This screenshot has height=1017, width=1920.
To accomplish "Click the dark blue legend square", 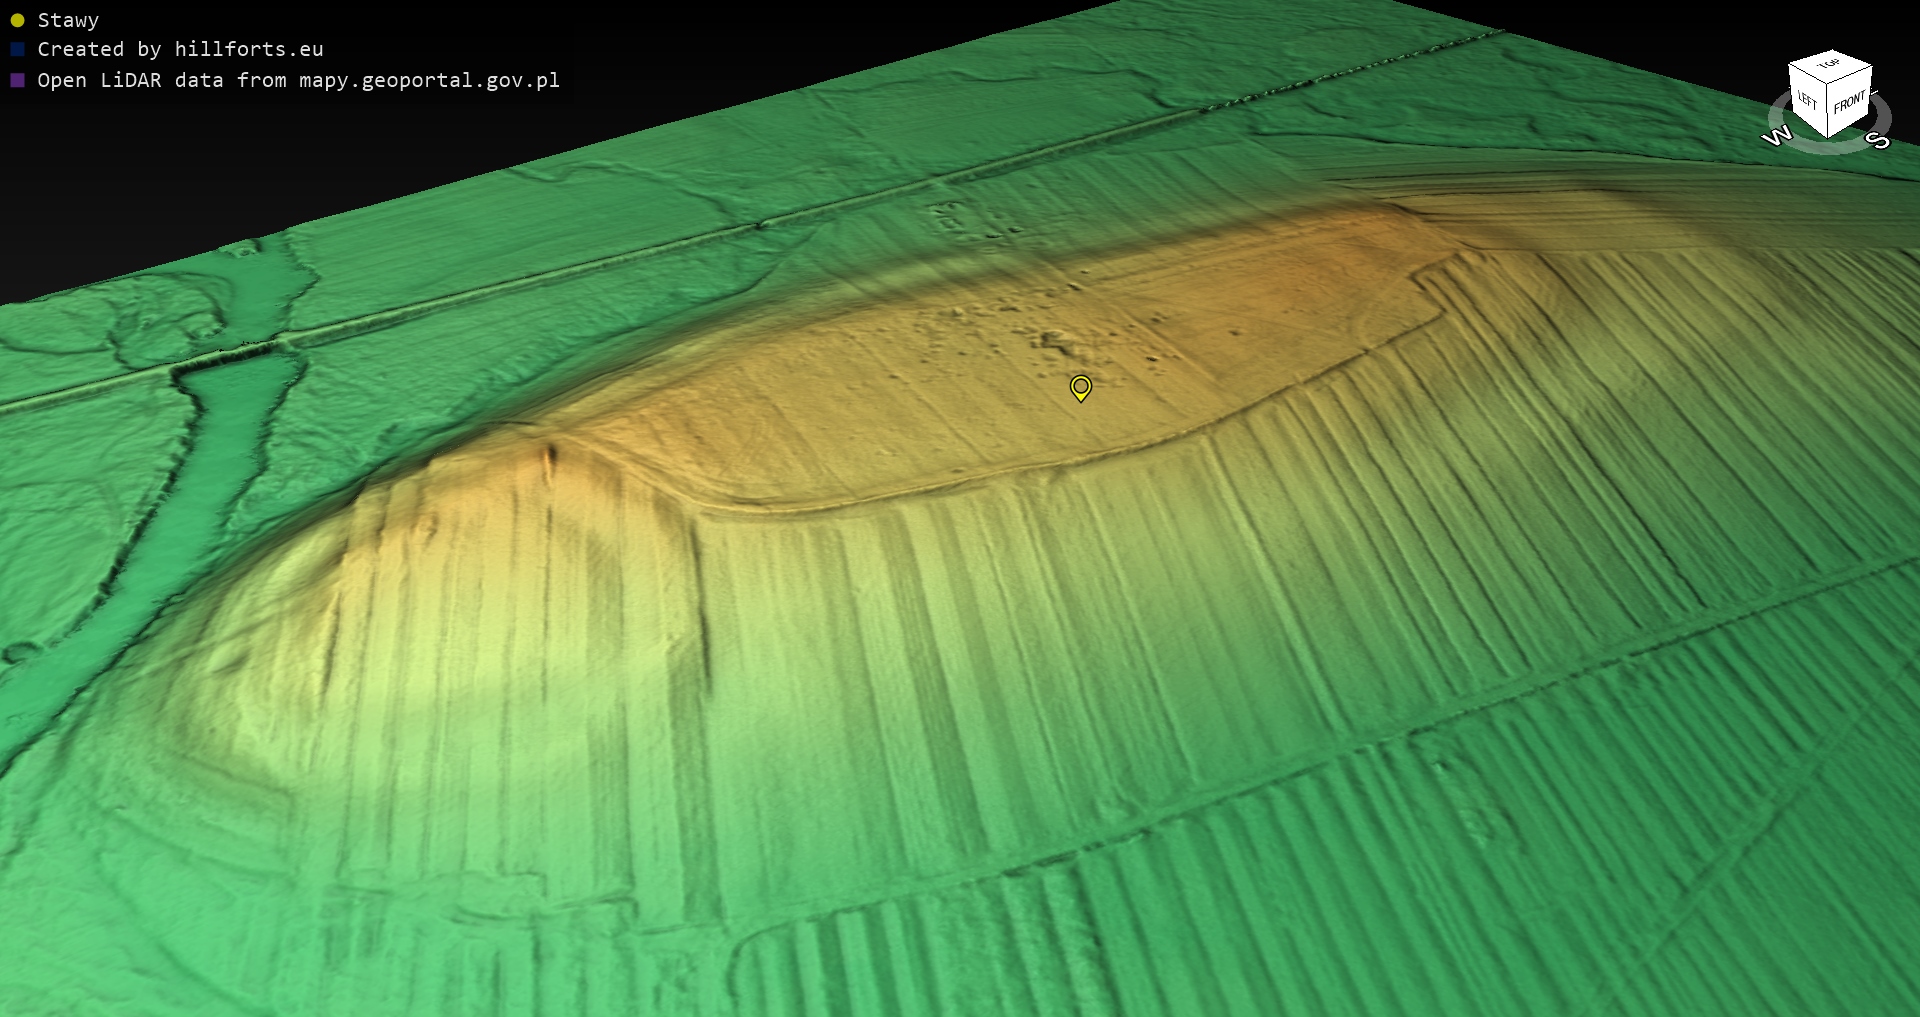I will [x=17, y=49].
